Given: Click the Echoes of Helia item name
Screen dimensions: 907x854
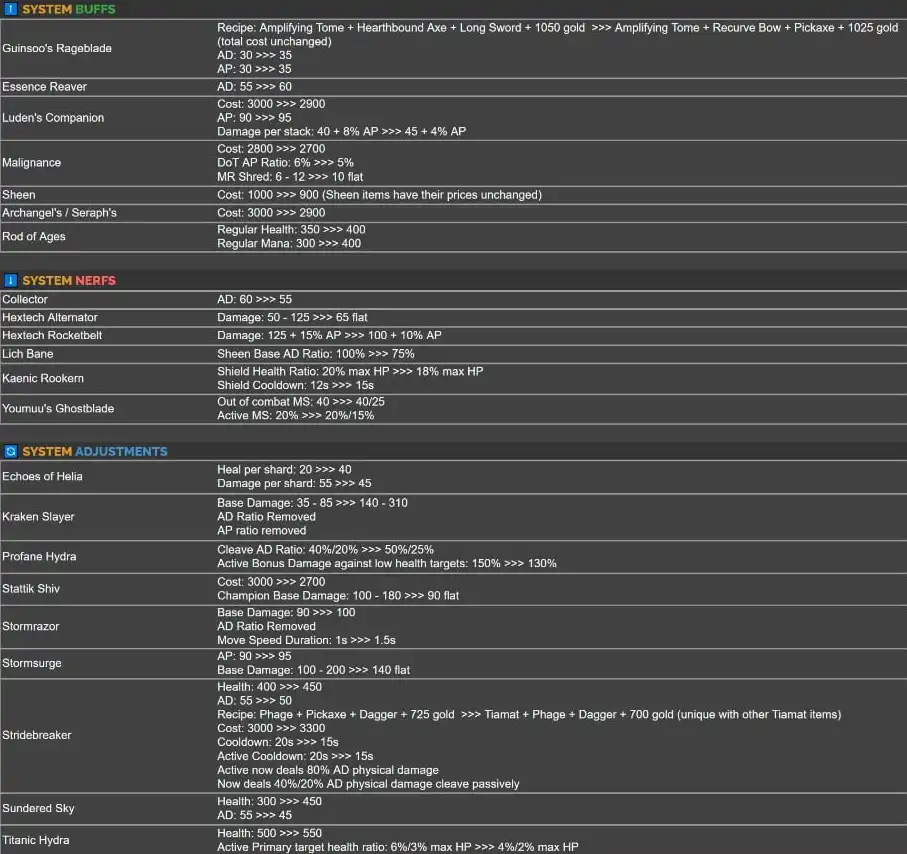Looking at the screenshot, I should 42,477.
